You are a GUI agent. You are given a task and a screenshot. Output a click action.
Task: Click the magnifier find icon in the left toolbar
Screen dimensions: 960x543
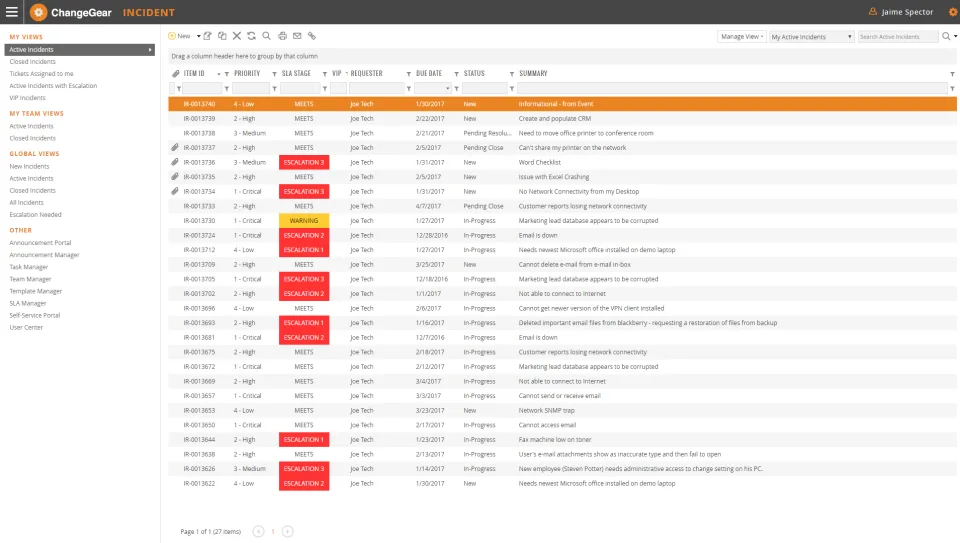tap(266, 36)
